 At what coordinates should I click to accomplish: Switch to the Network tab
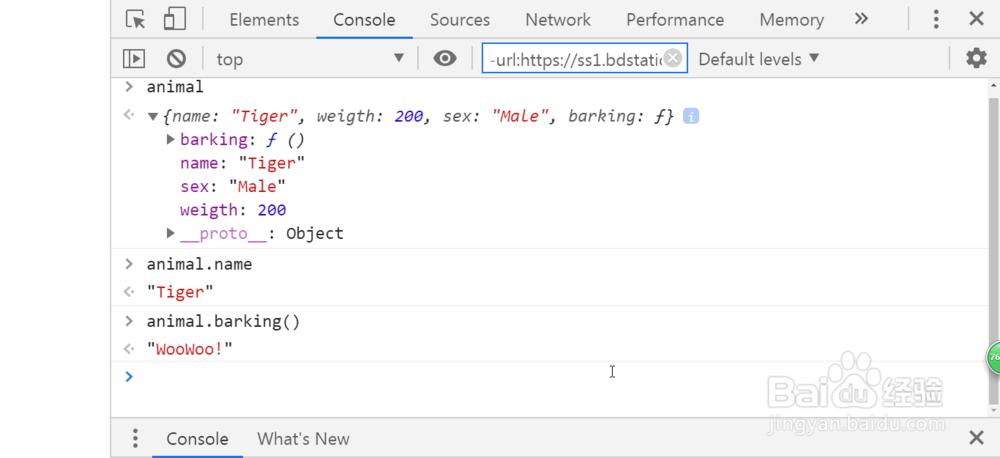coord(558,20)
